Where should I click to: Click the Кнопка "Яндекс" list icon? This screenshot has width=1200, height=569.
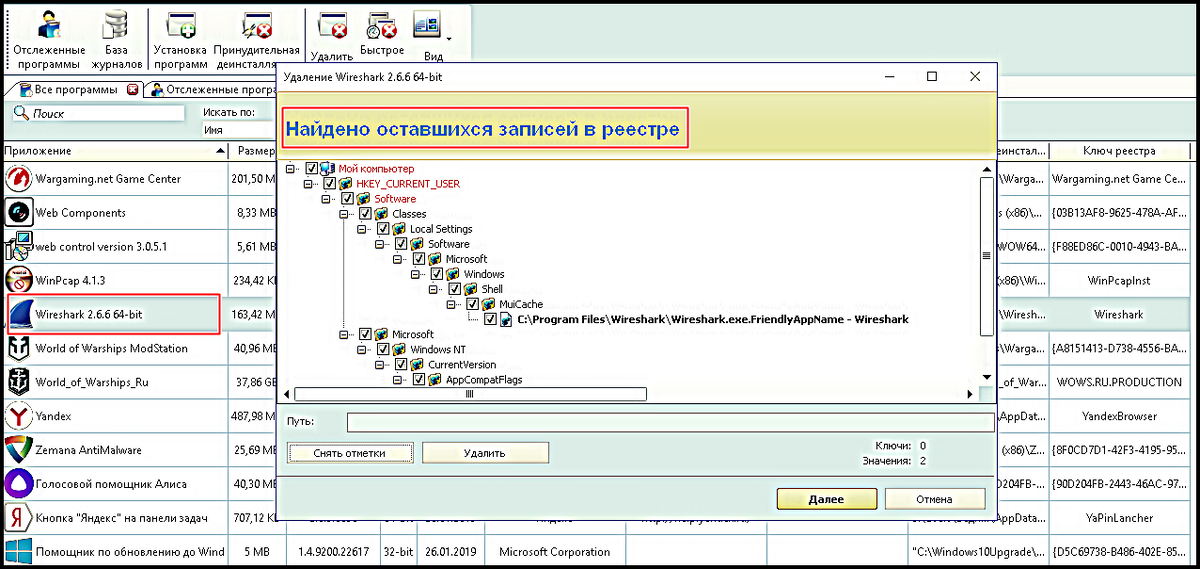(x=18, y=518)
